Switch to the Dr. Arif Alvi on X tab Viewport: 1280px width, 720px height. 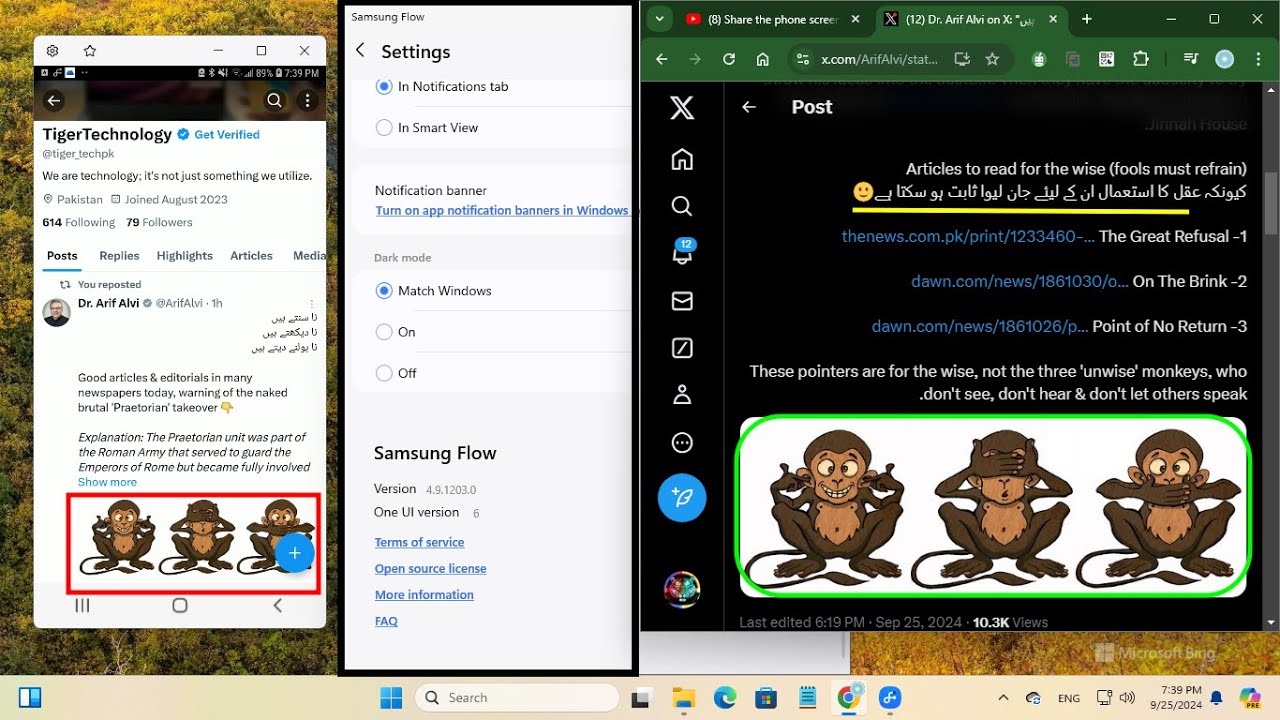(x=968, y=19)
